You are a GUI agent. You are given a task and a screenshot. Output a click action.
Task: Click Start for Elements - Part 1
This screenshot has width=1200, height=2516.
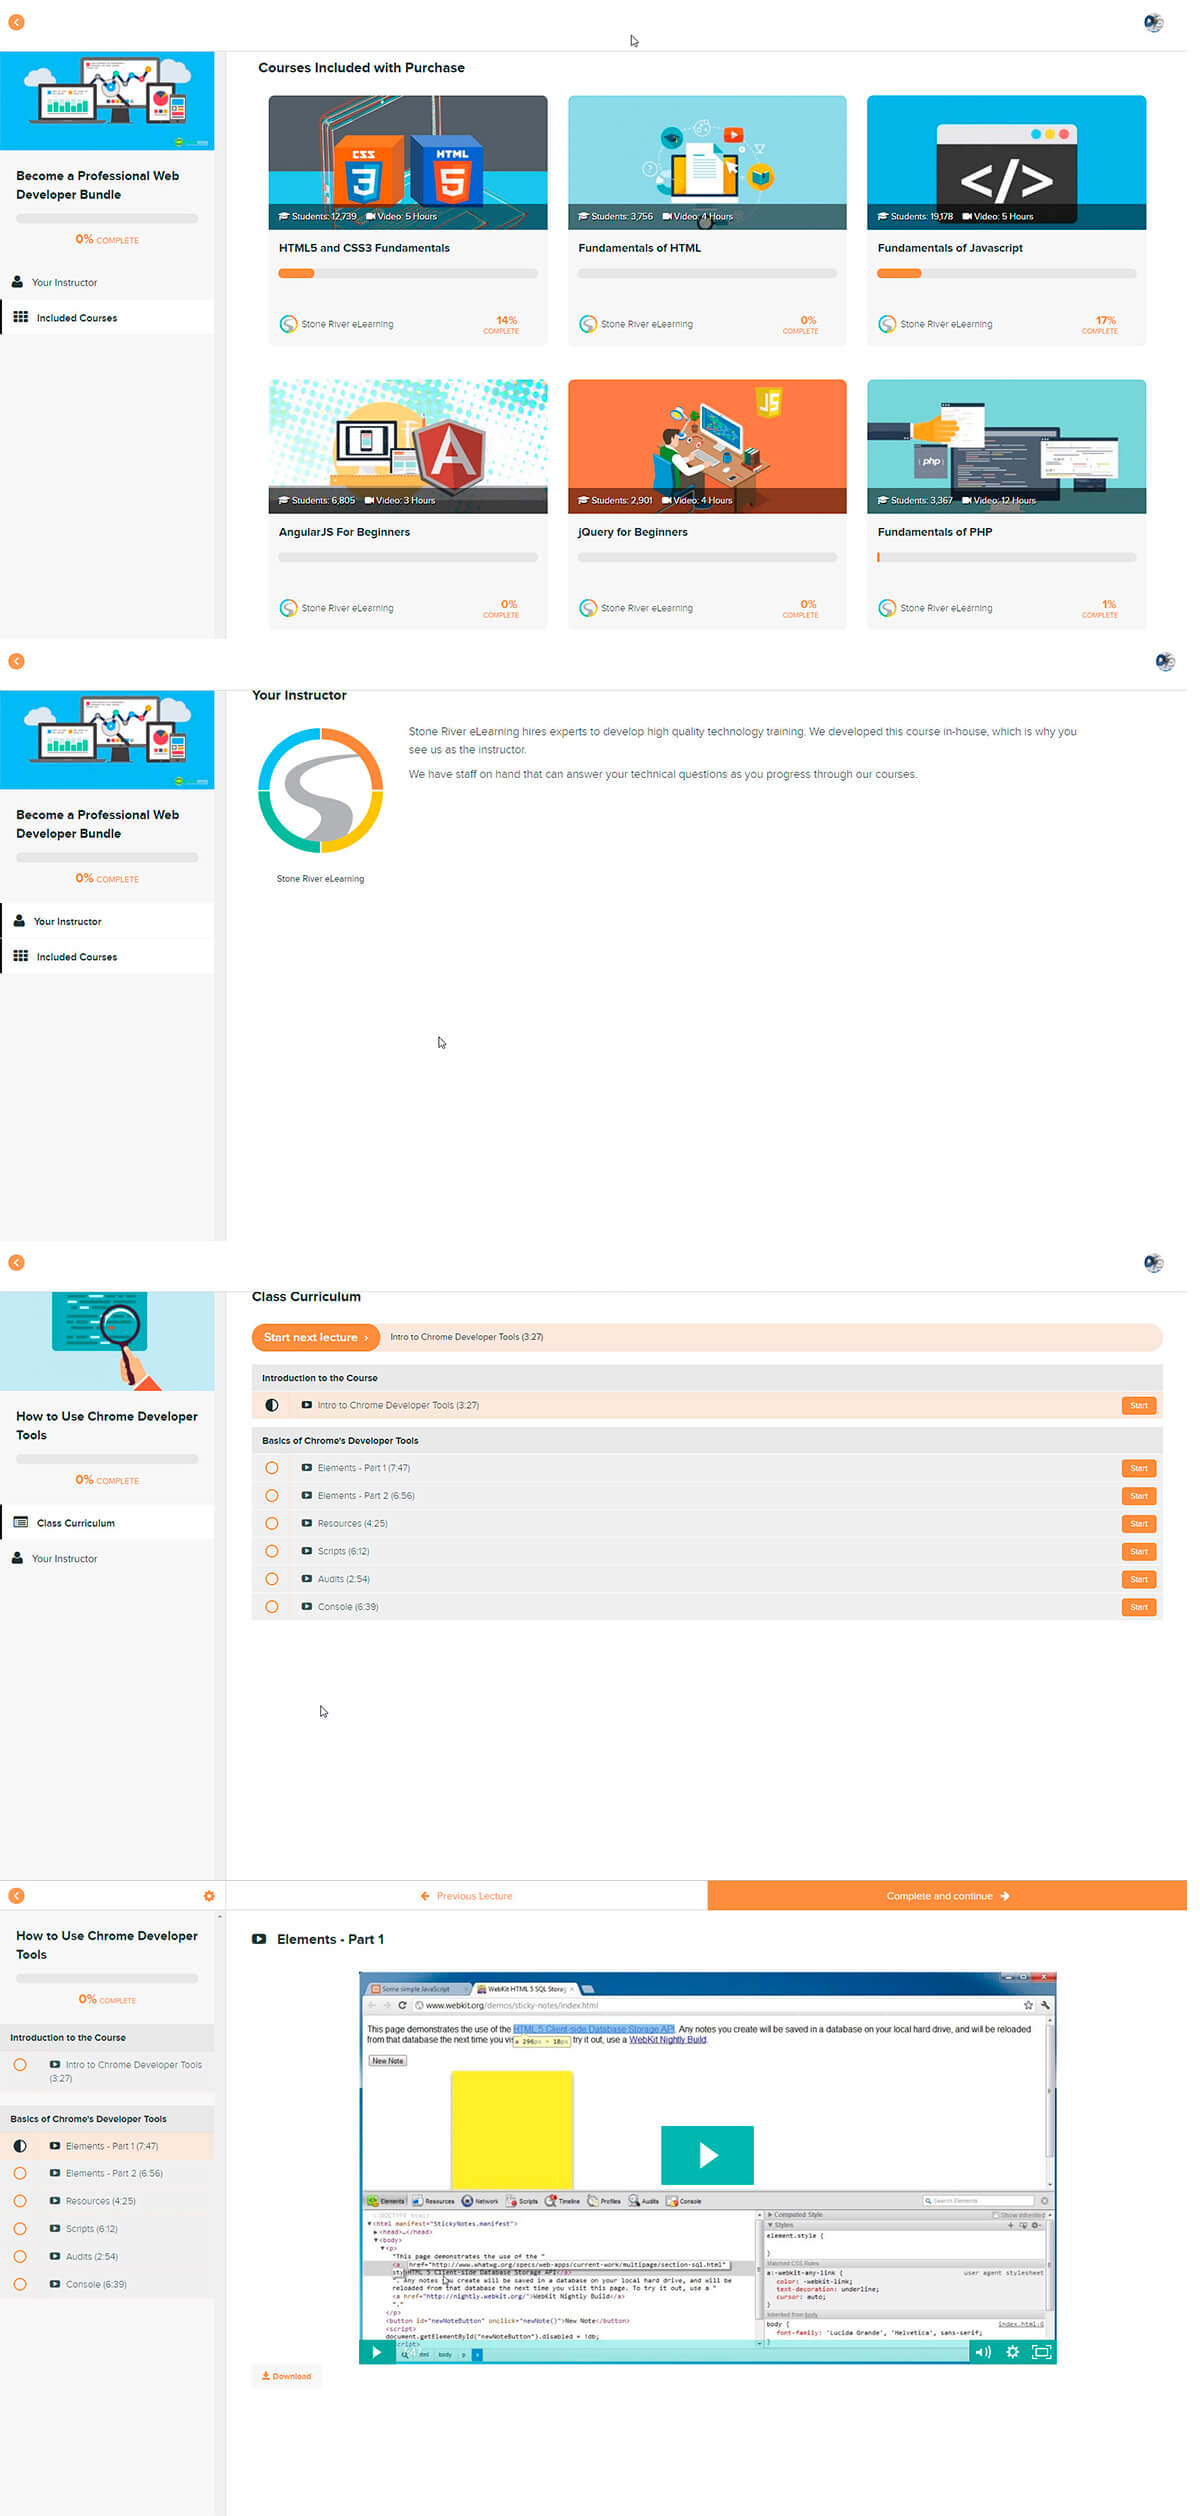pyautogui.click(x=1139, y=1468)
